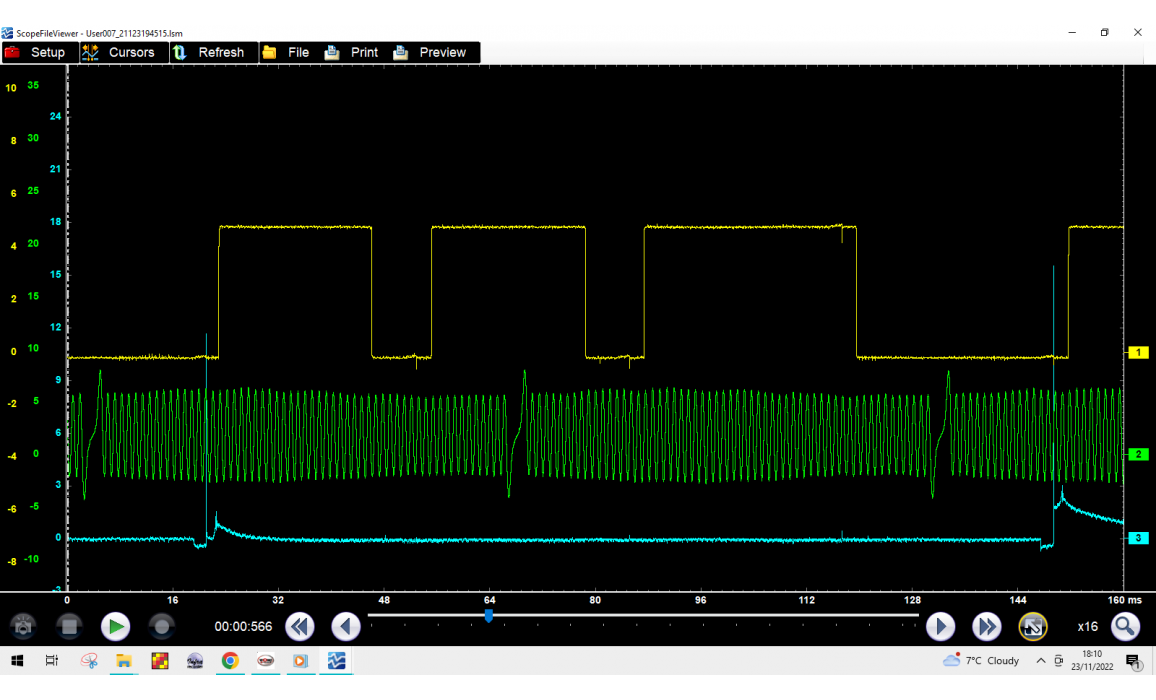The height and width of the screenshot is (700, 1156).
Task: Click the green Play button
Action: pyautogui.click(x=116, y=627)
